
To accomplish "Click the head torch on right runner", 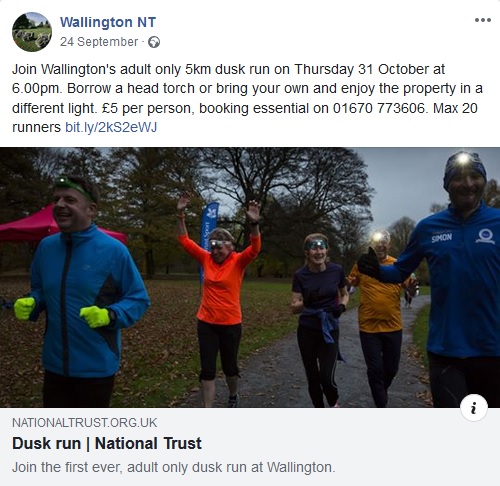I will coord(463,158).
